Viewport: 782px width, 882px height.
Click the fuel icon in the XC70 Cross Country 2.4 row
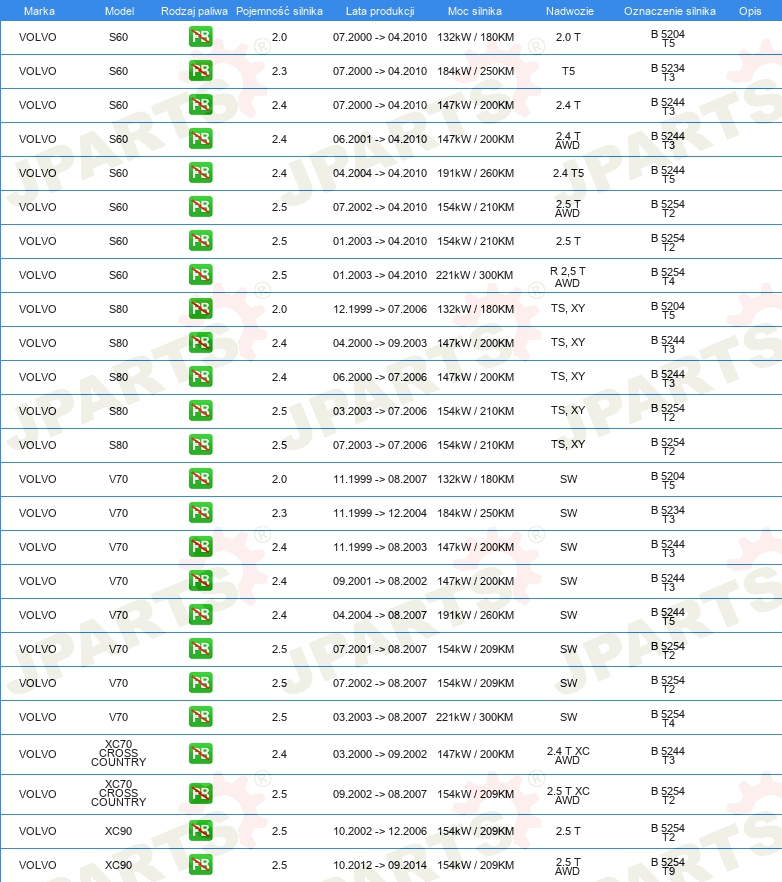pyautogui.click(x=201, y=754)
